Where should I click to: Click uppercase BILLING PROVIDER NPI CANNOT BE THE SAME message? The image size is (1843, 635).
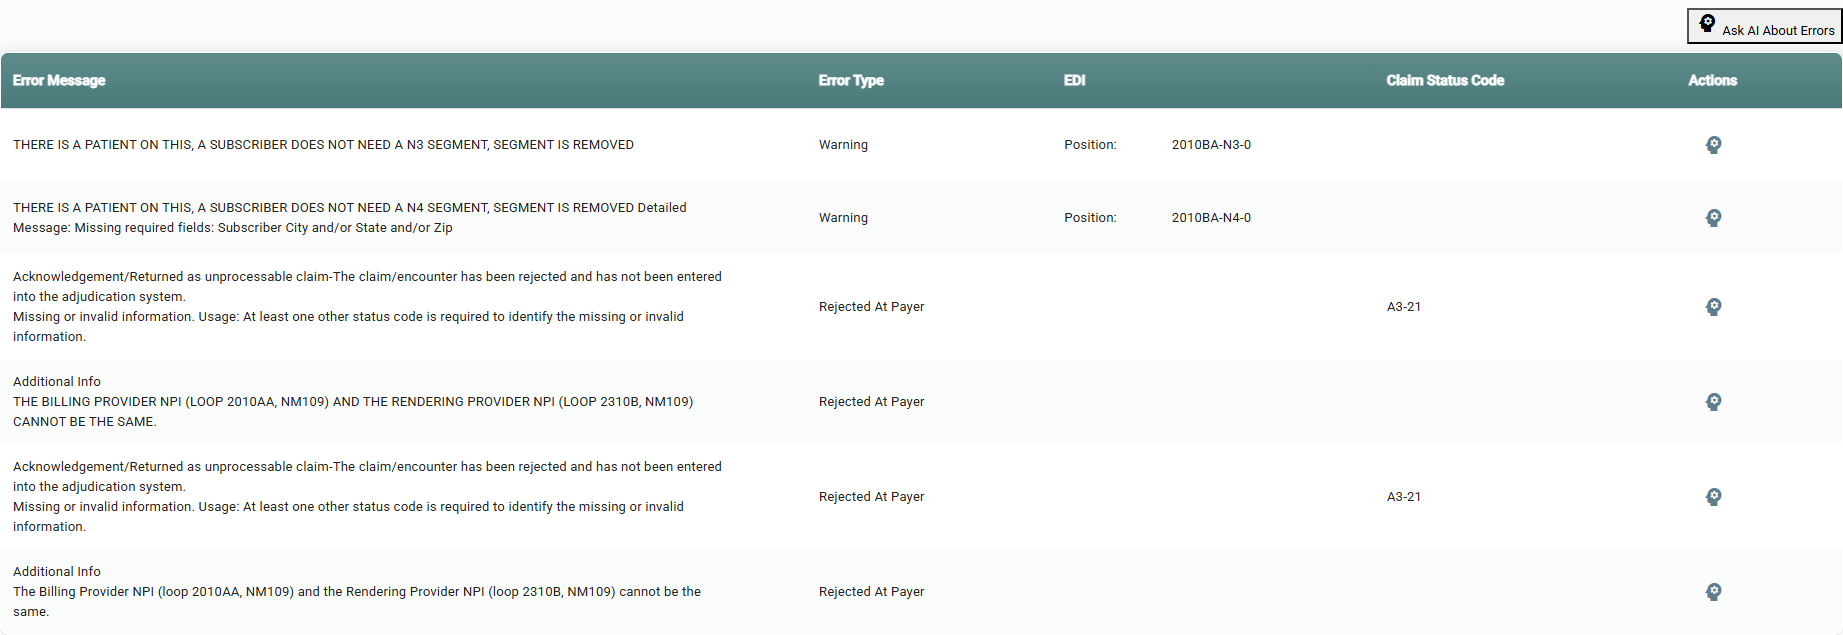click(x=353, y=402)
